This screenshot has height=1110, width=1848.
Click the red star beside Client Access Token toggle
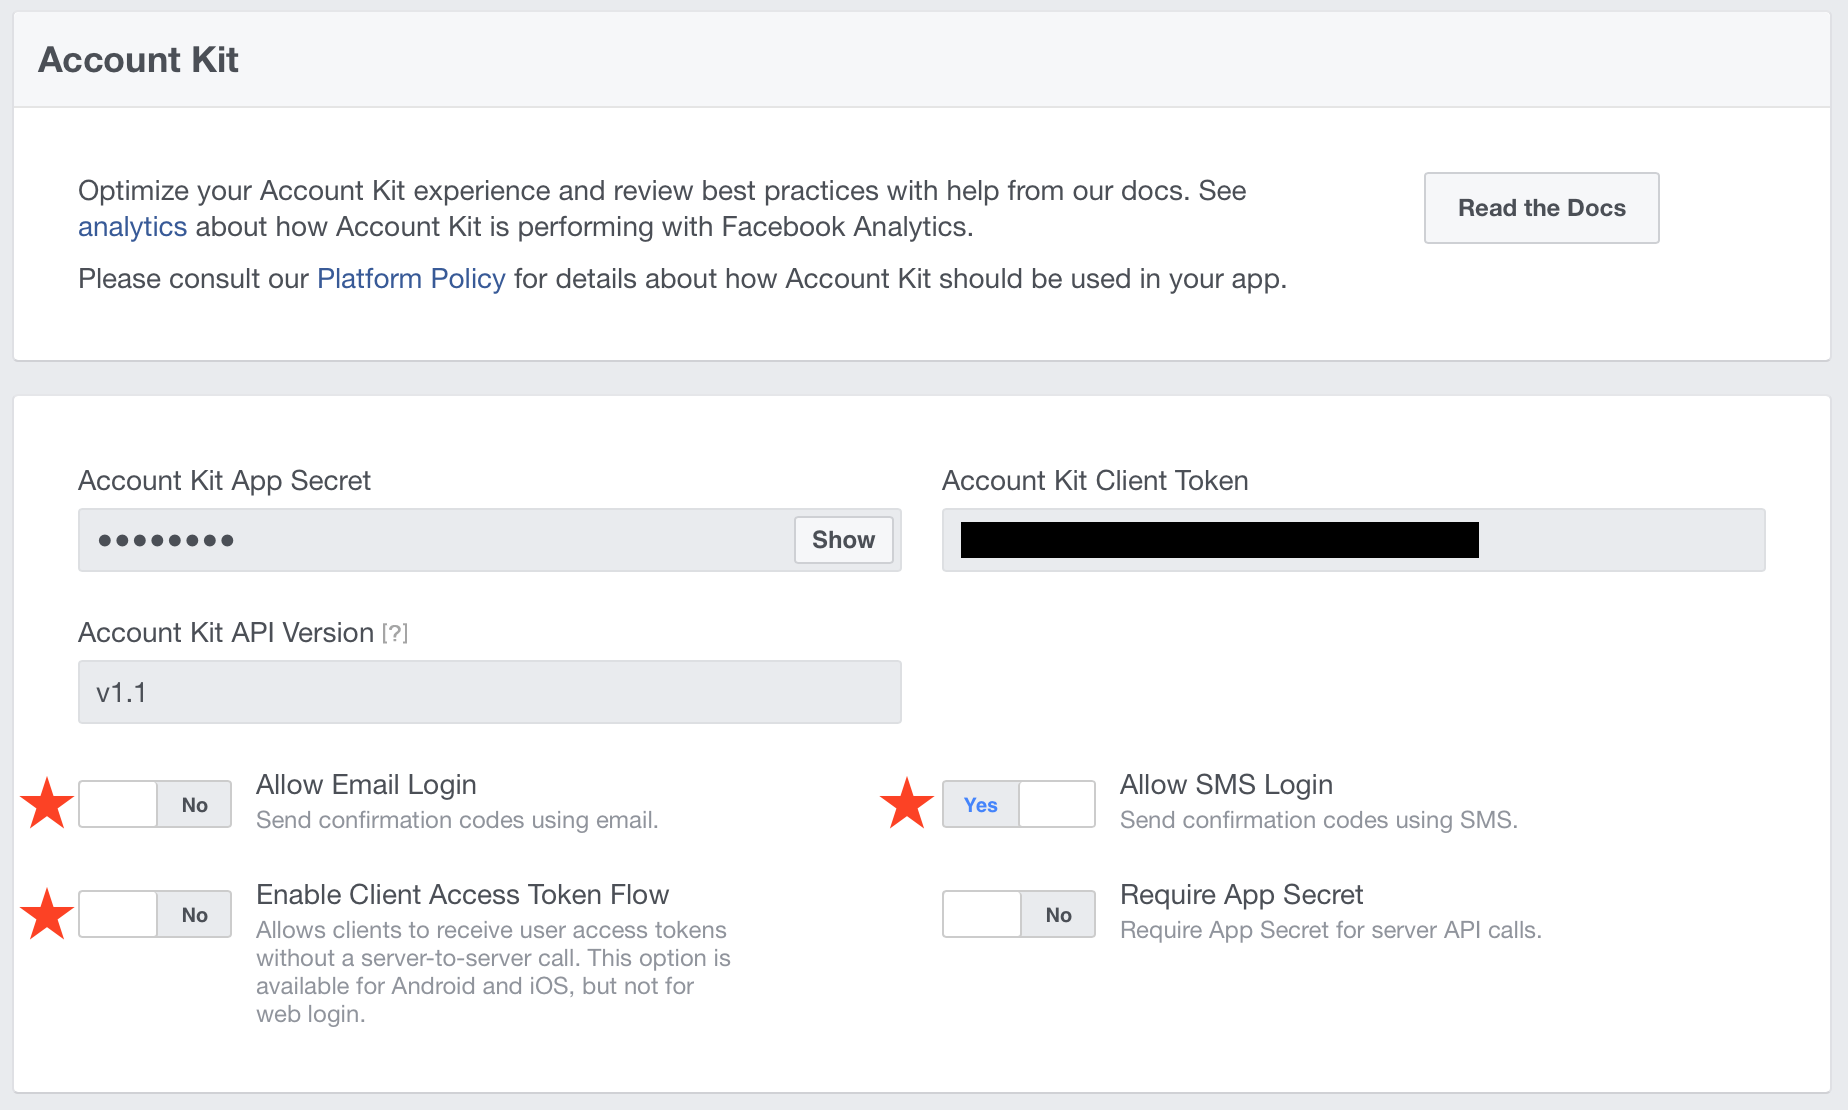47,914
